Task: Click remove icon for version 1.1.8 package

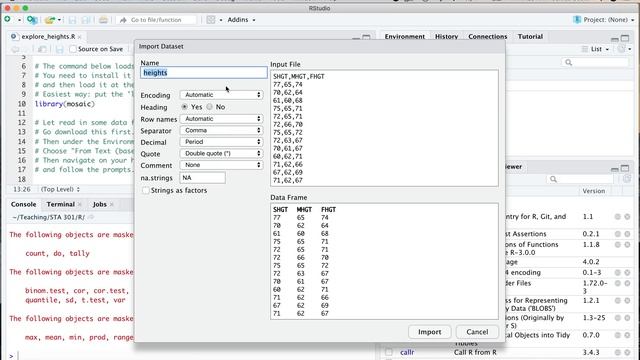Action: tap(627, 244)
